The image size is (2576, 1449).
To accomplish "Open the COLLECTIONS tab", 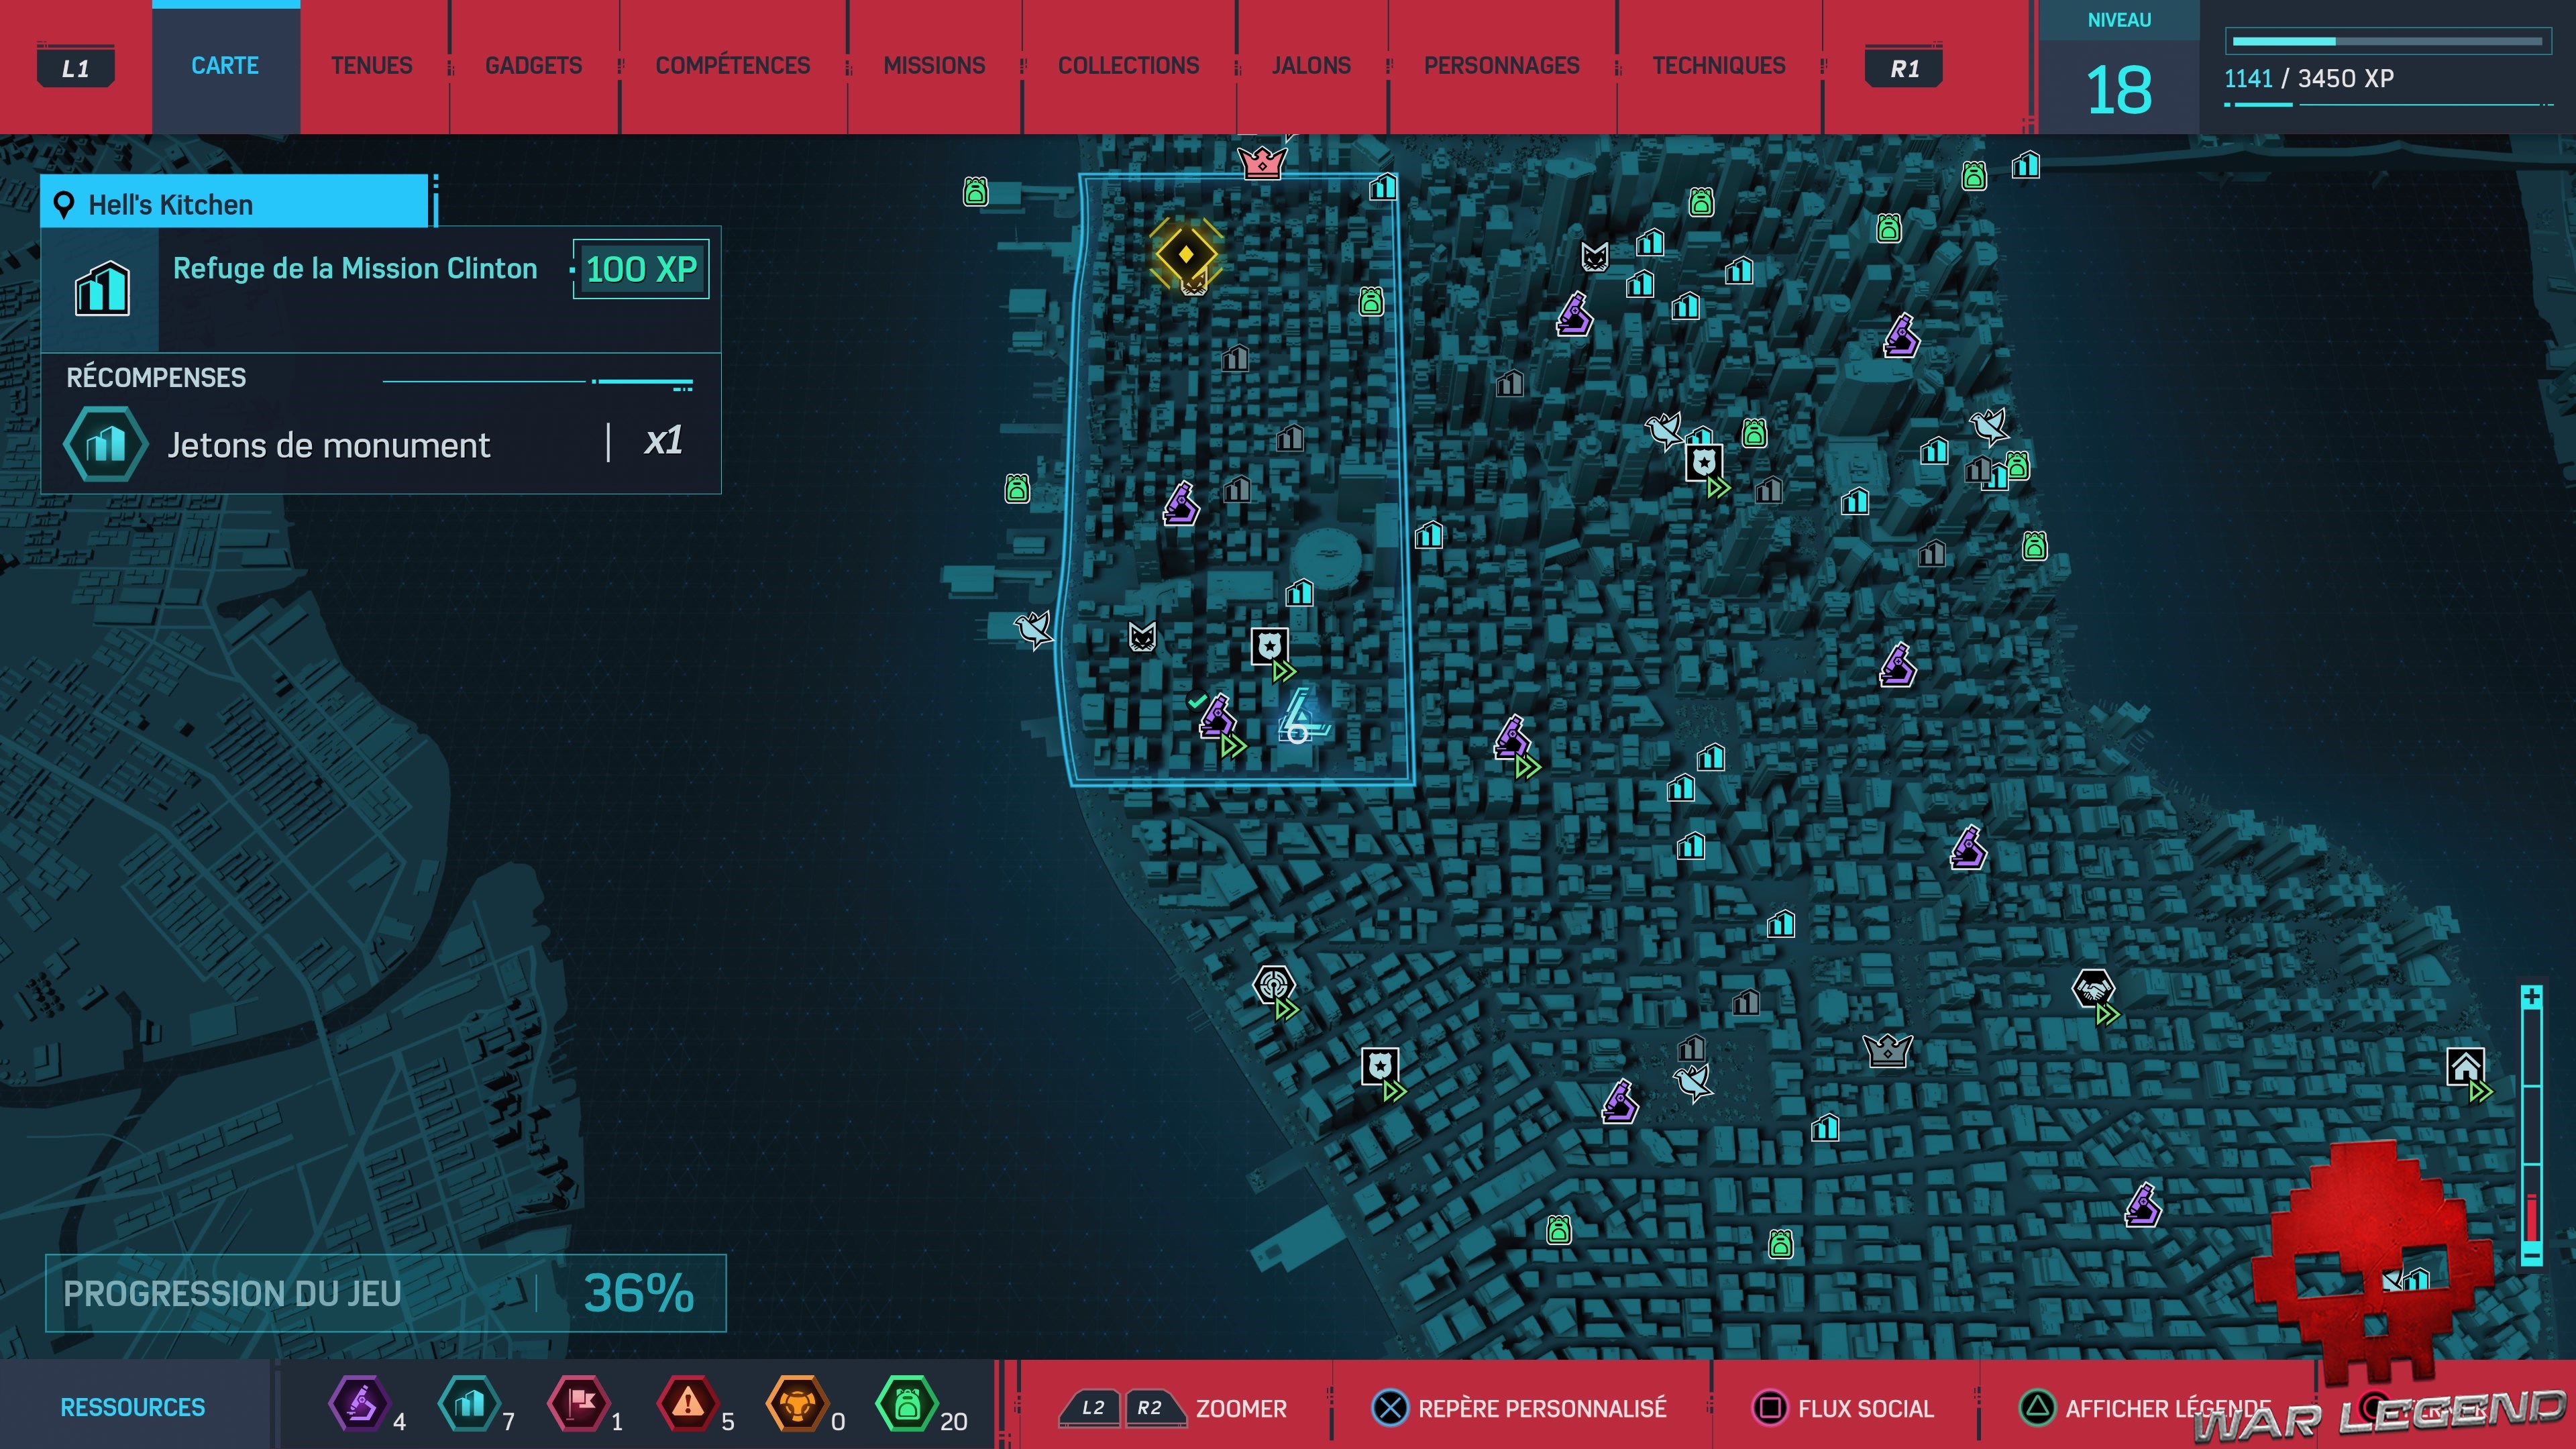I will 1128,66.
